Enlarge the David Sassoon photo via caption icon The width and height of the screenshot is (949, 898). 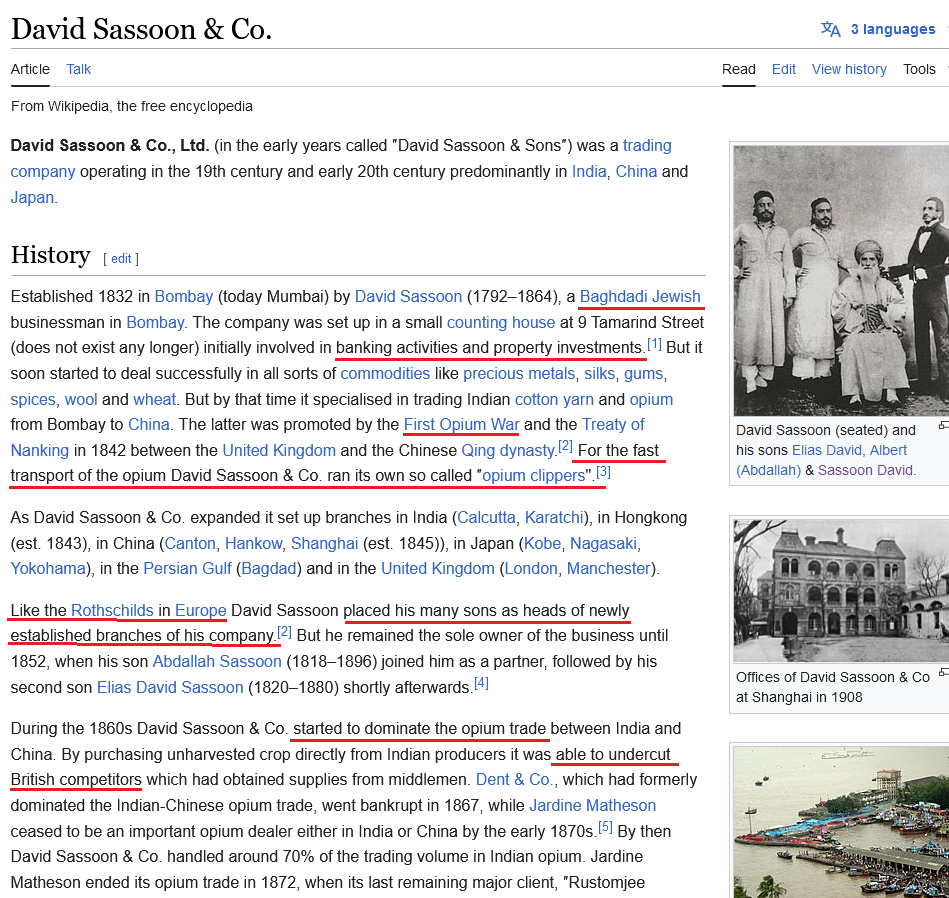coord(944,425)
